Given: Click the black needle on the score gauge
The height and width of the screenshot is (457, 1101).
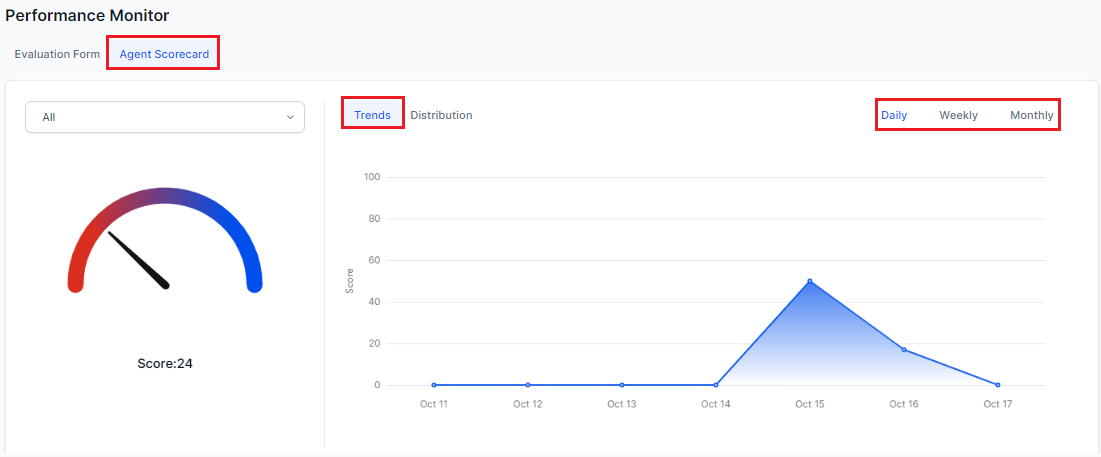Looking at the screenshot, I should [140, 261].
